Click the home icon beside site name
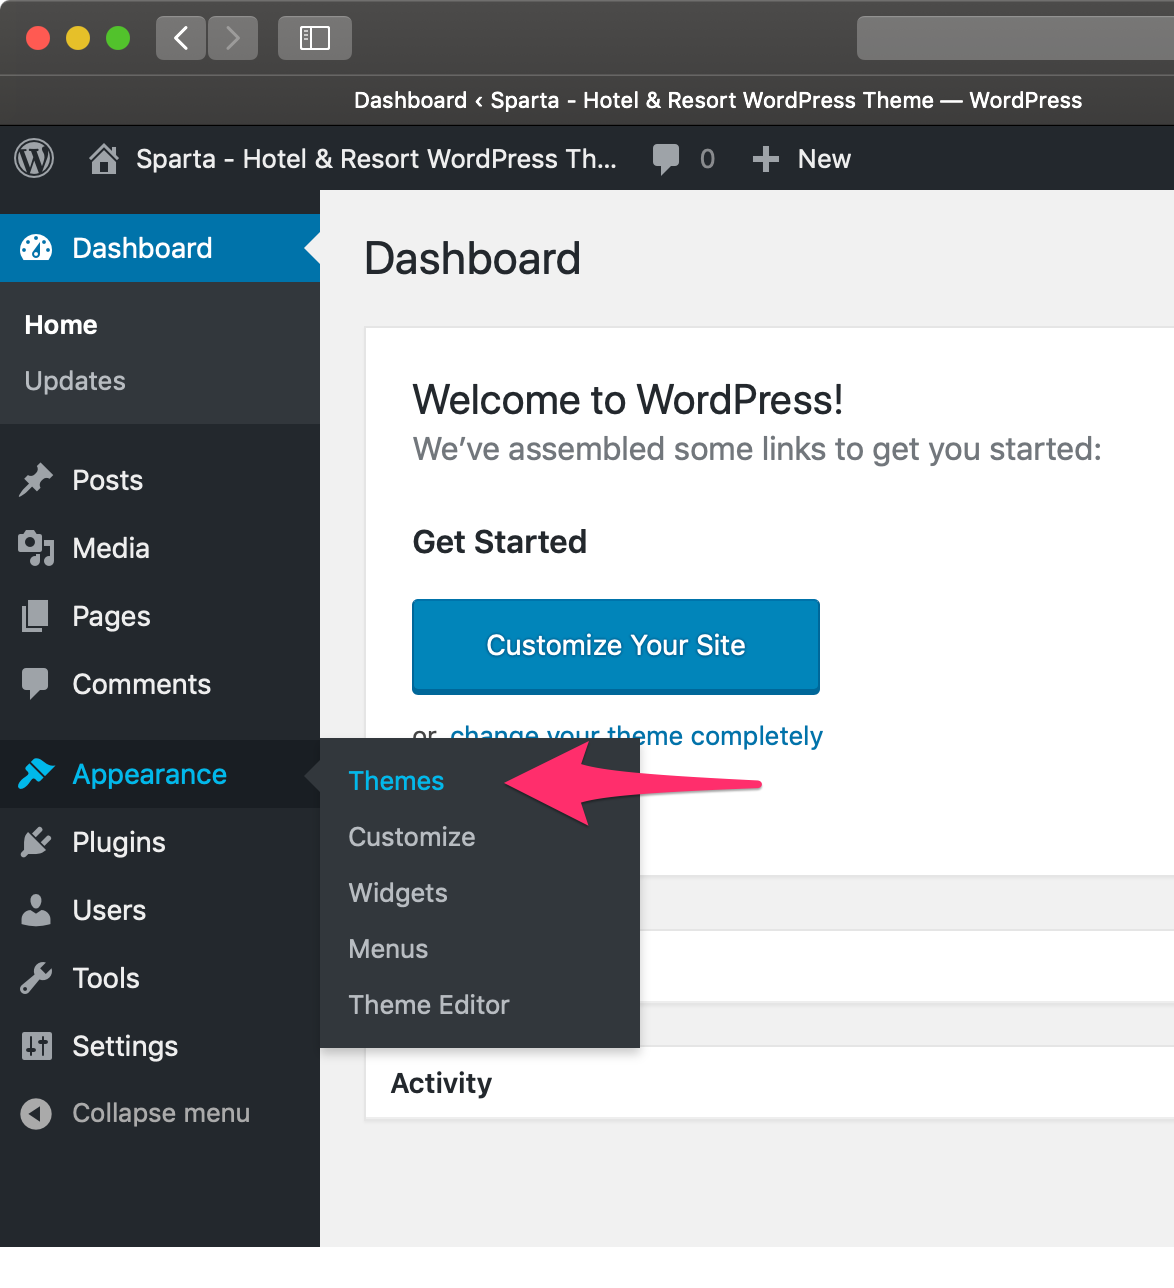The image size is (1174, 1288). [103, 159]
